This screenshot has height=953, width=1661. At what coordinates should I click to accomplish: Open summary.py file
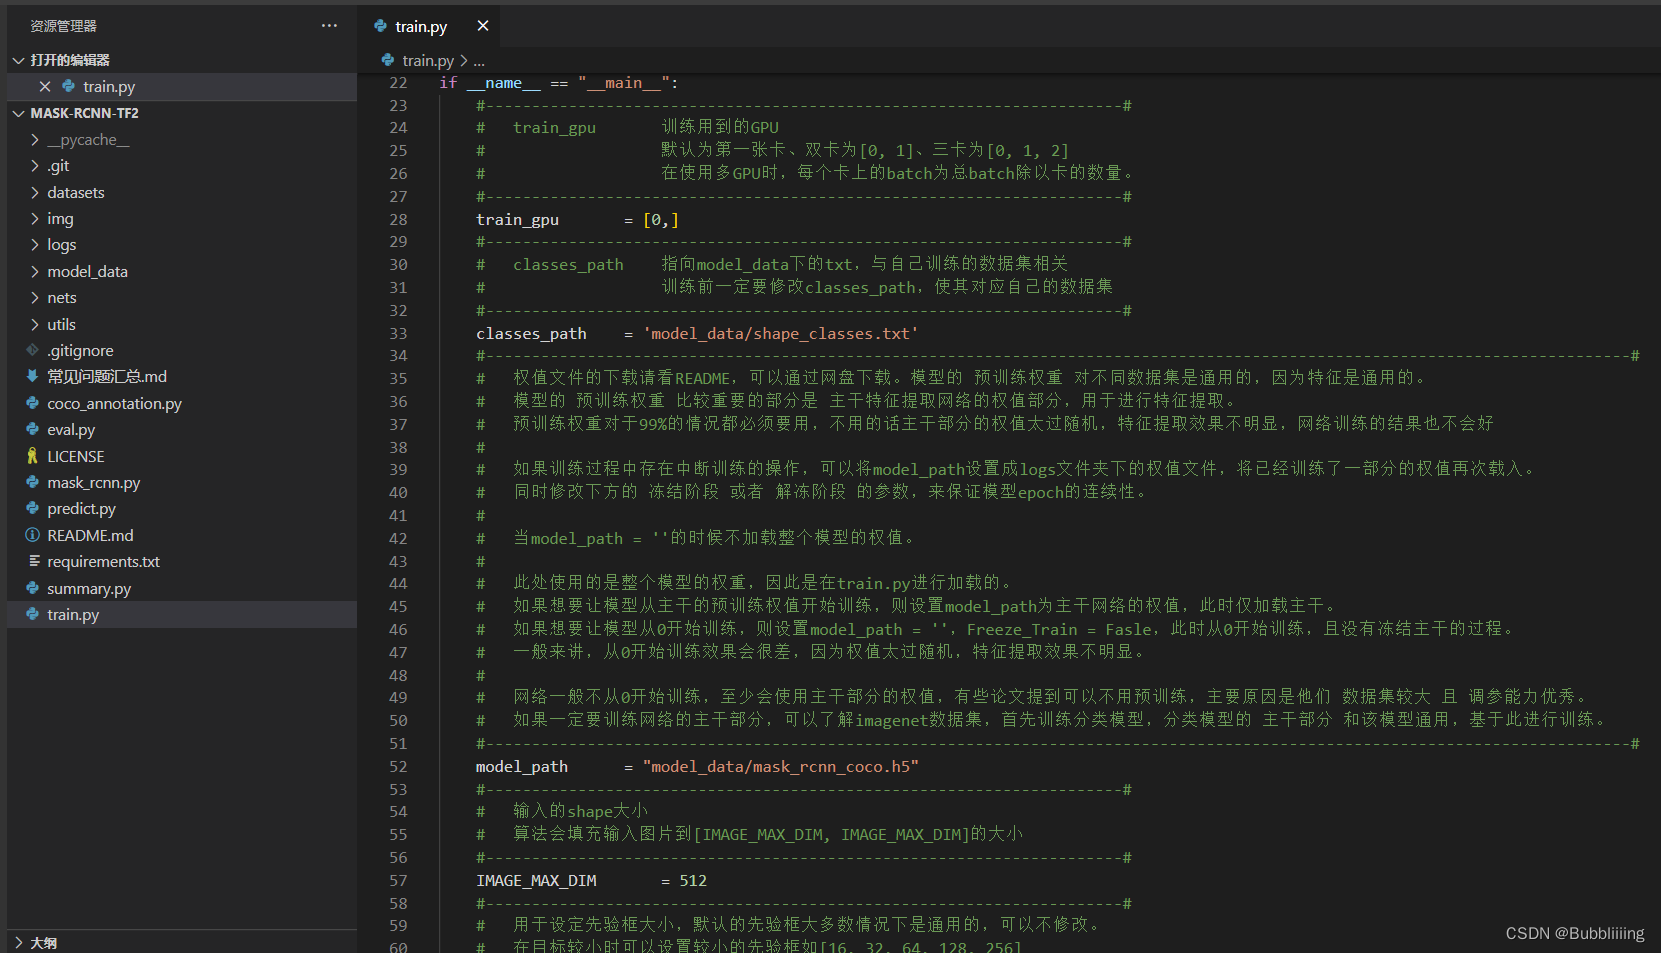tap(89, 589)
